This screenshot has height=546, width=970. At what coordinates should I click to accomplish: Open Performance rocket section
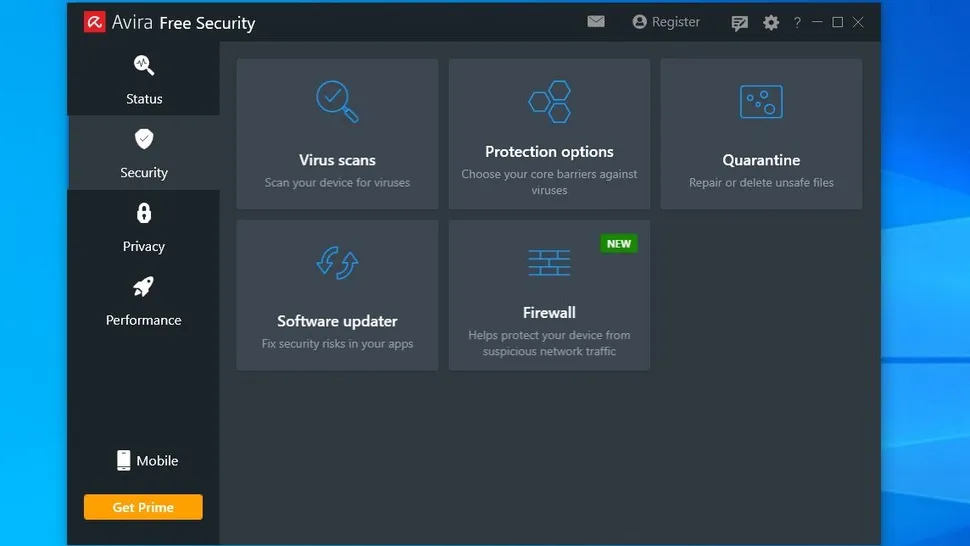(x=144, y=300)
